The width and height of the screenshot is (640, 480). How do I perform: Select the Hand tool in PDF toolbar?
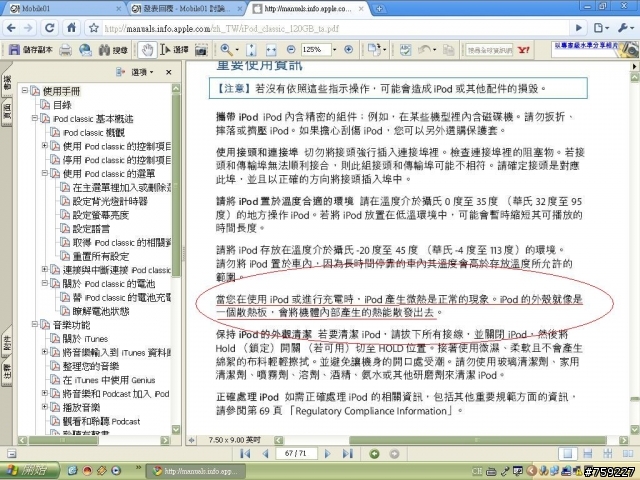pos(147,50)
